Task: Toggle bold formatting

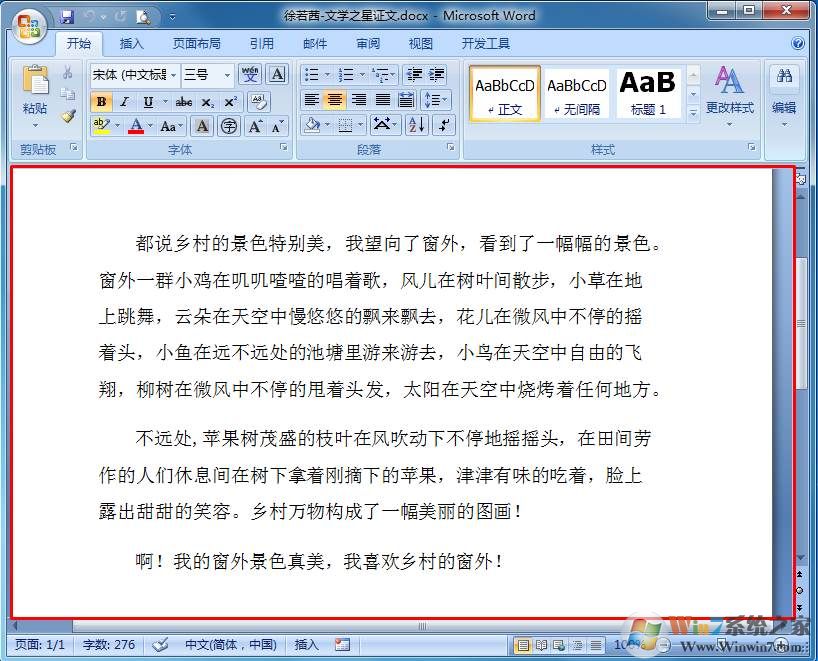Action: coord(101,102)
